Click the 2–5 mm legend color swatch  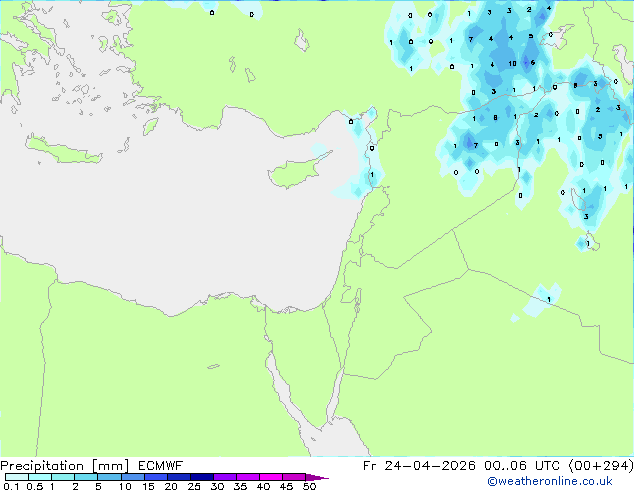pyautogui.click(x=86, y=477)
